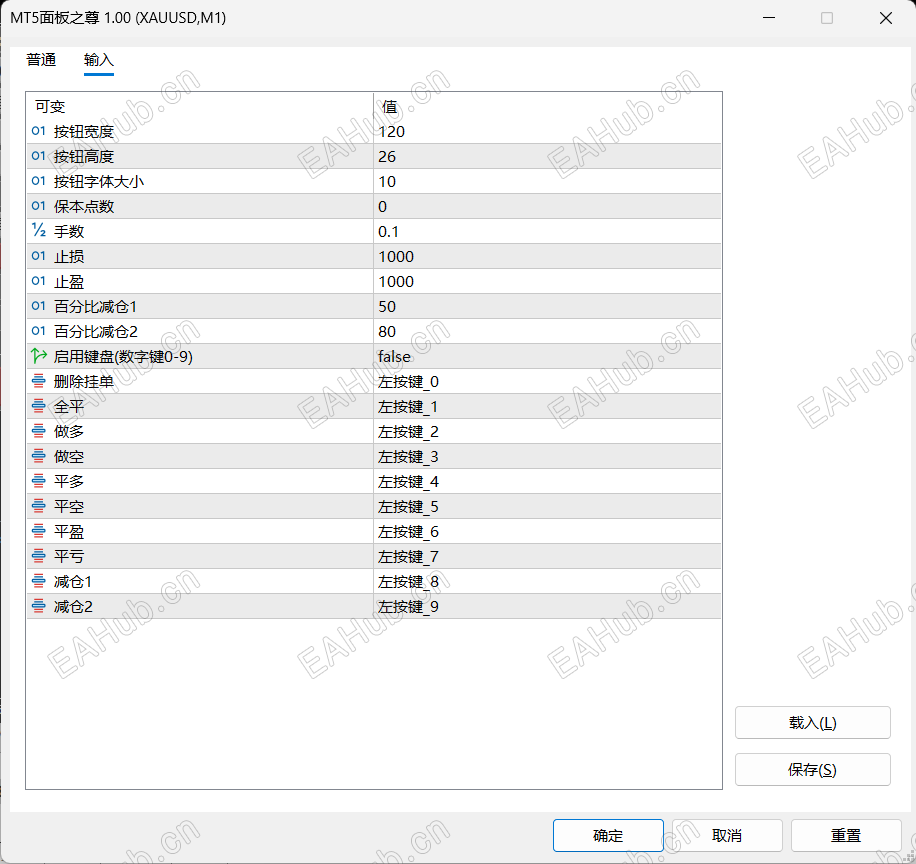Click the enum icon beside 减仓1

39,581
